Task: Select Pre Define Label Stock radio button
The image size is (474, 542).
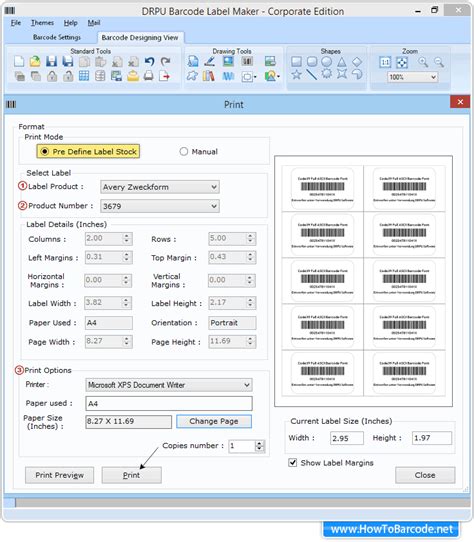Action: click(45, 151)
